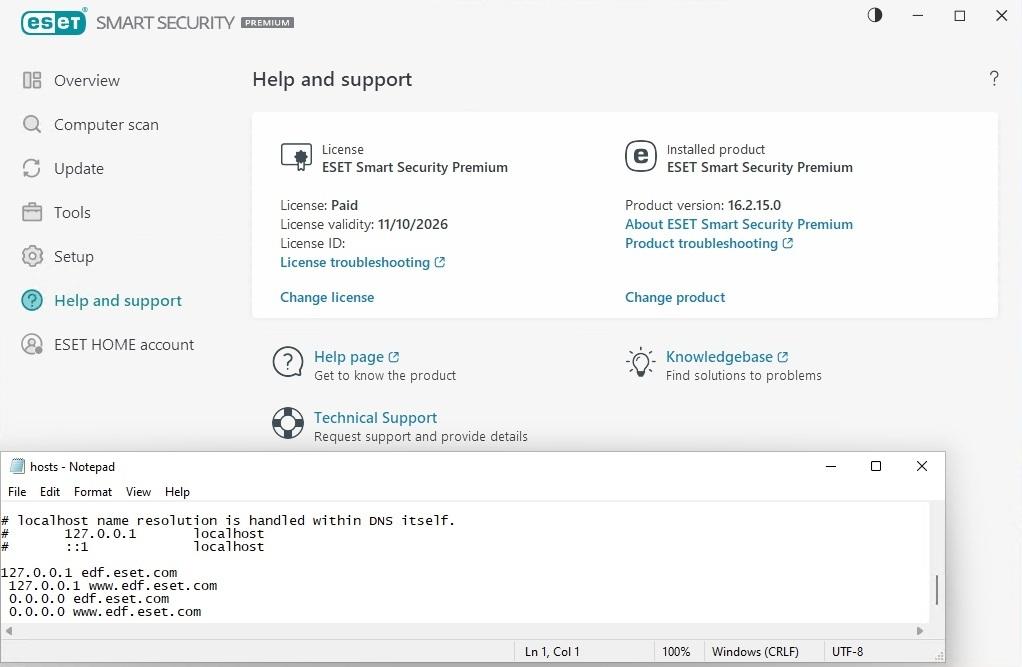Click the Help and support sidebar icon
Screen dimensions: 1022x667
pyautogui.click(x=32, y=300)
